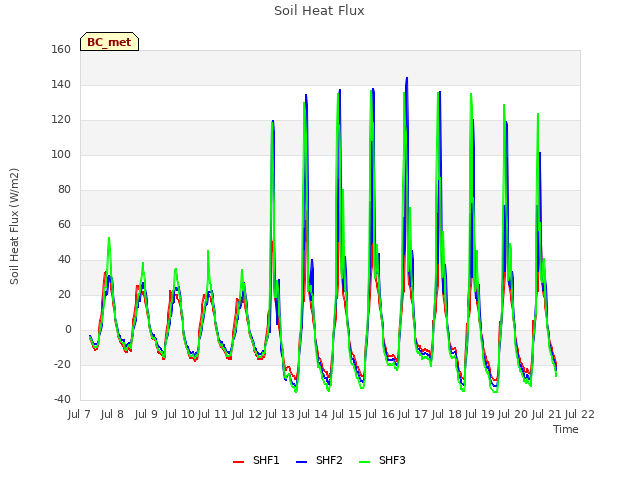Click the Jul 22 x-axis label

pyautogui.click(x=580, y=414)
